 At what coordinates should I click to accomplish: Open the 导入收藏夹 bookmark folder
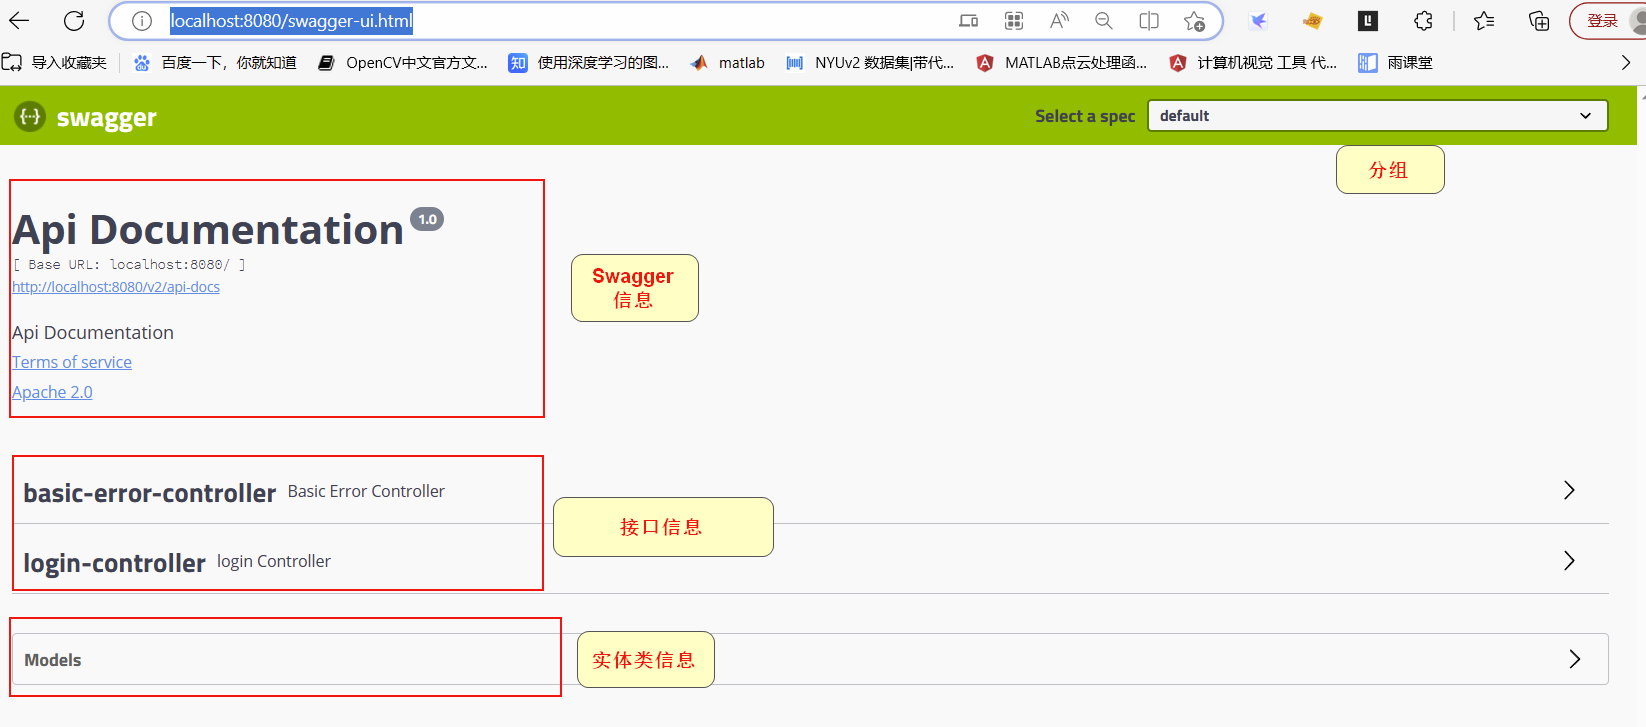54,62
